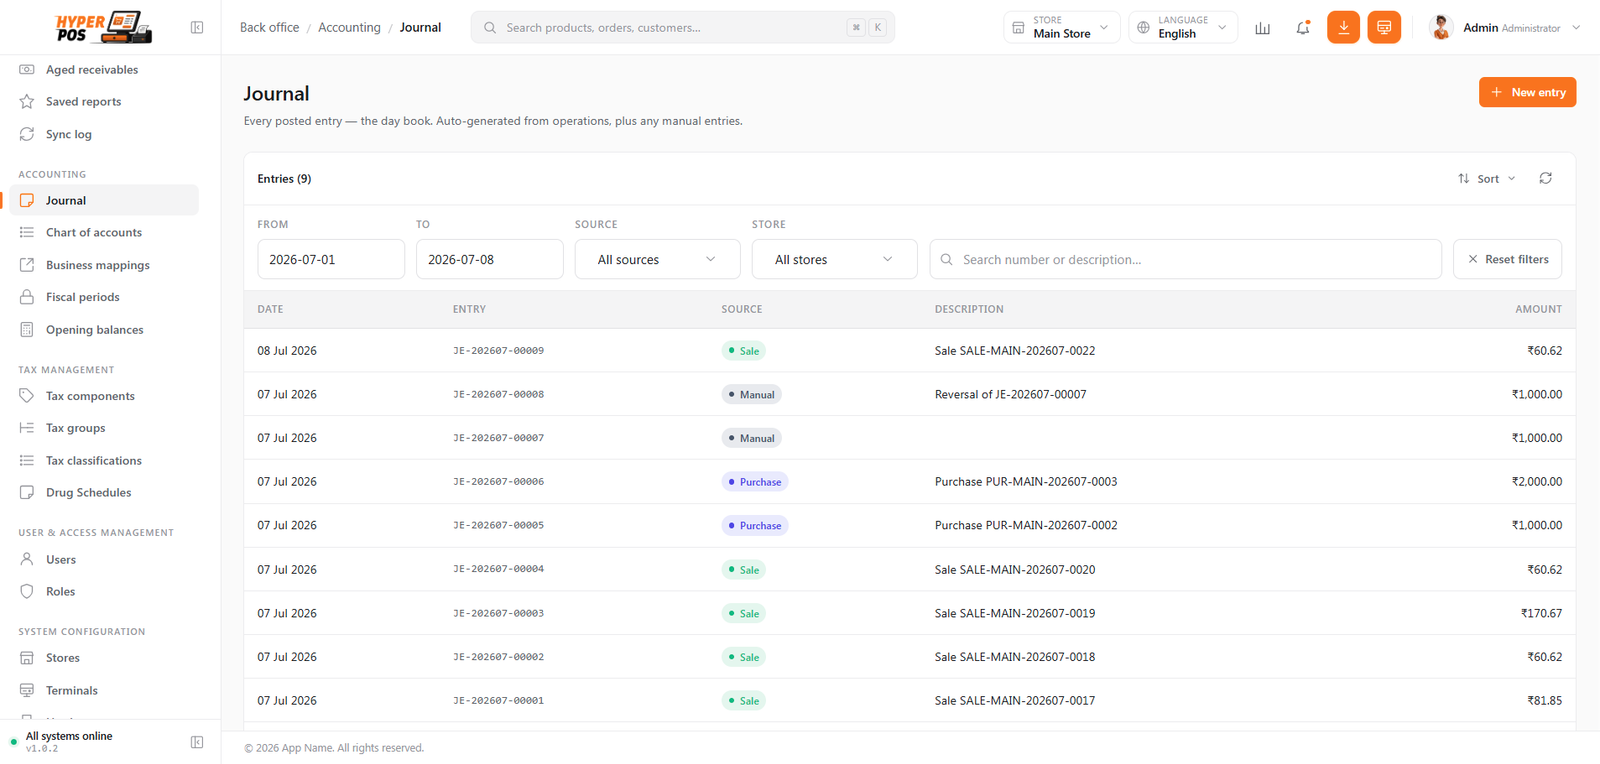Click the Sync log icon

[27, 134]
